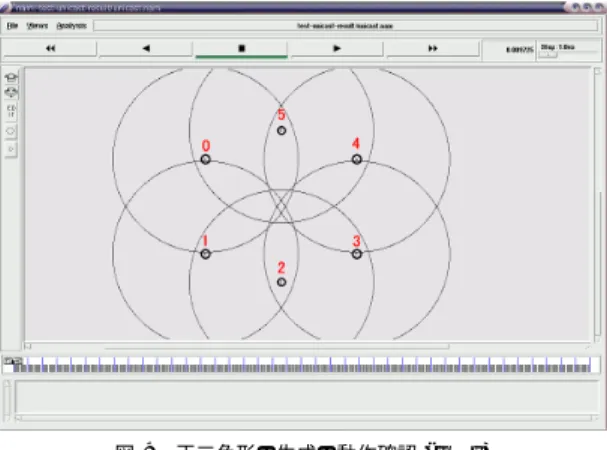
Task: Select node 3 in the topology
Action: tap(357, 254)
